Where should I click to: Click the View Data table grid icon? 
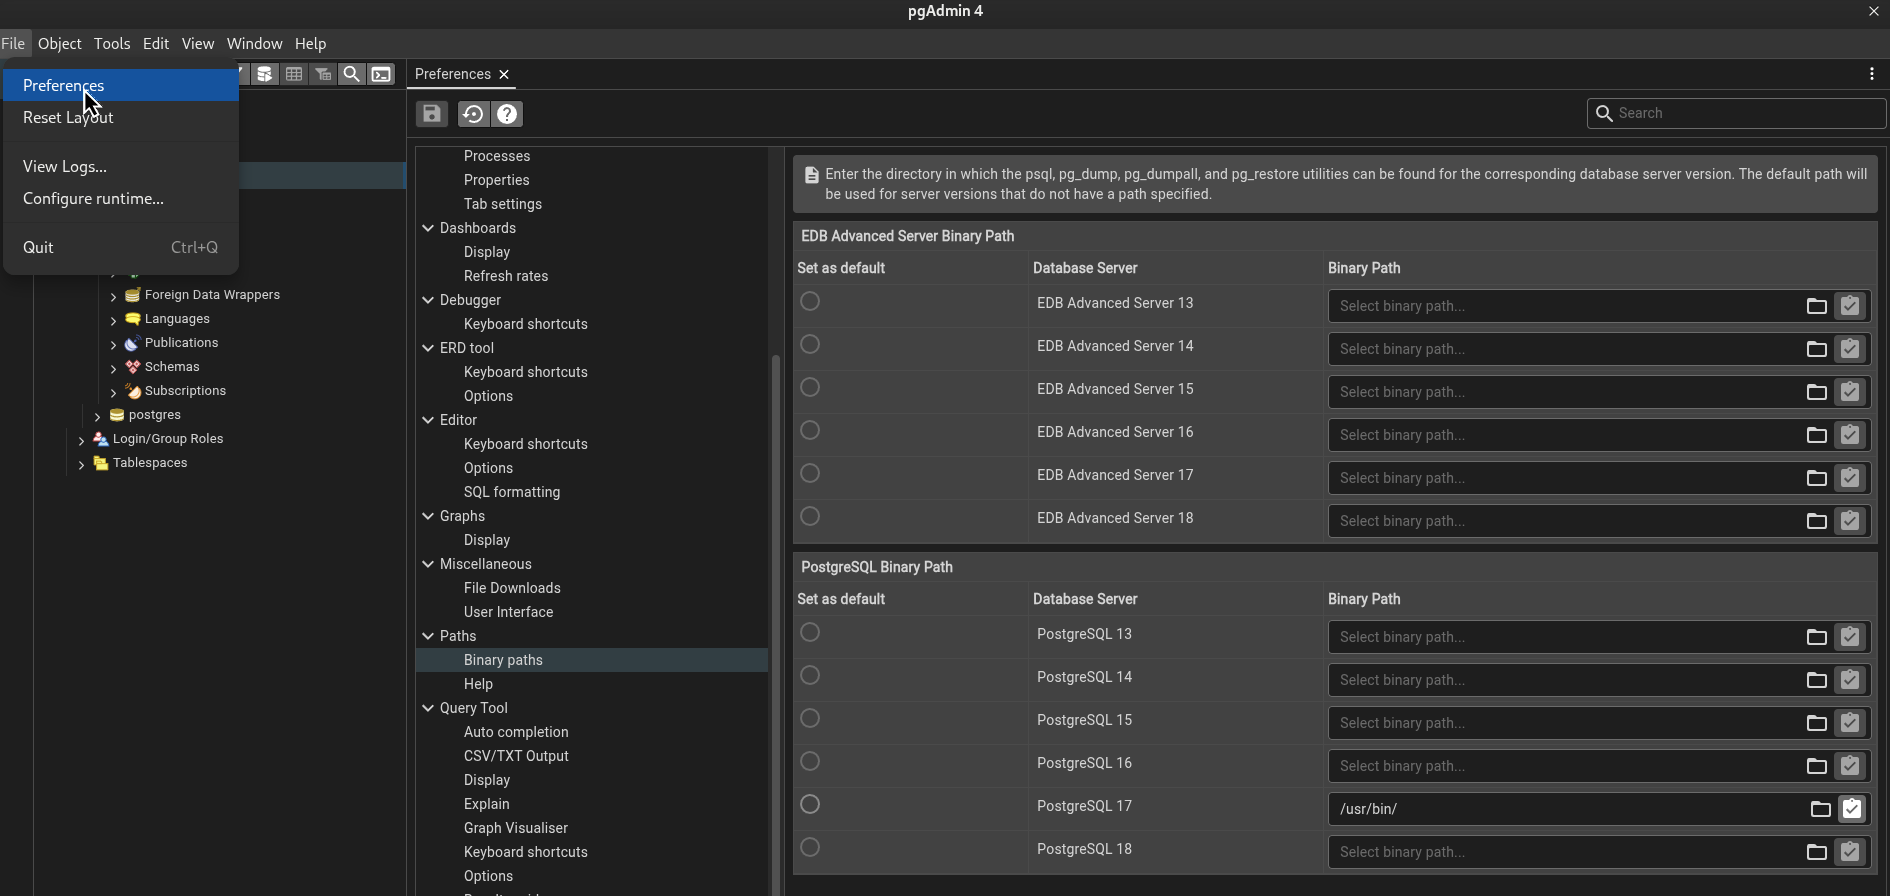[294, 74]
